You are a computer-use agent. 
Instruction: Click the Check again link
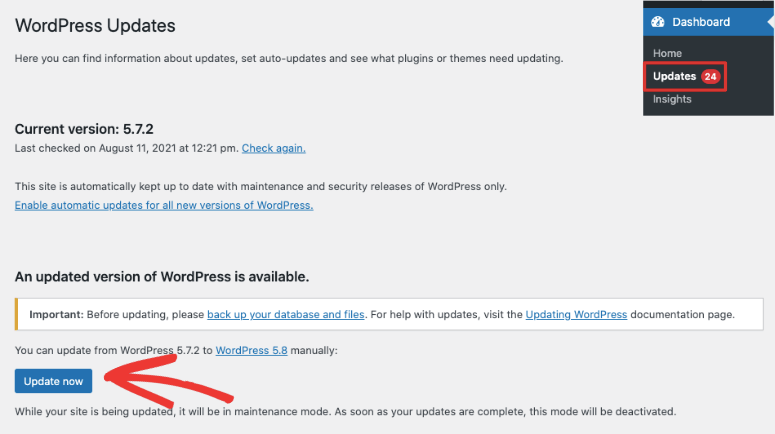(273, 148)
